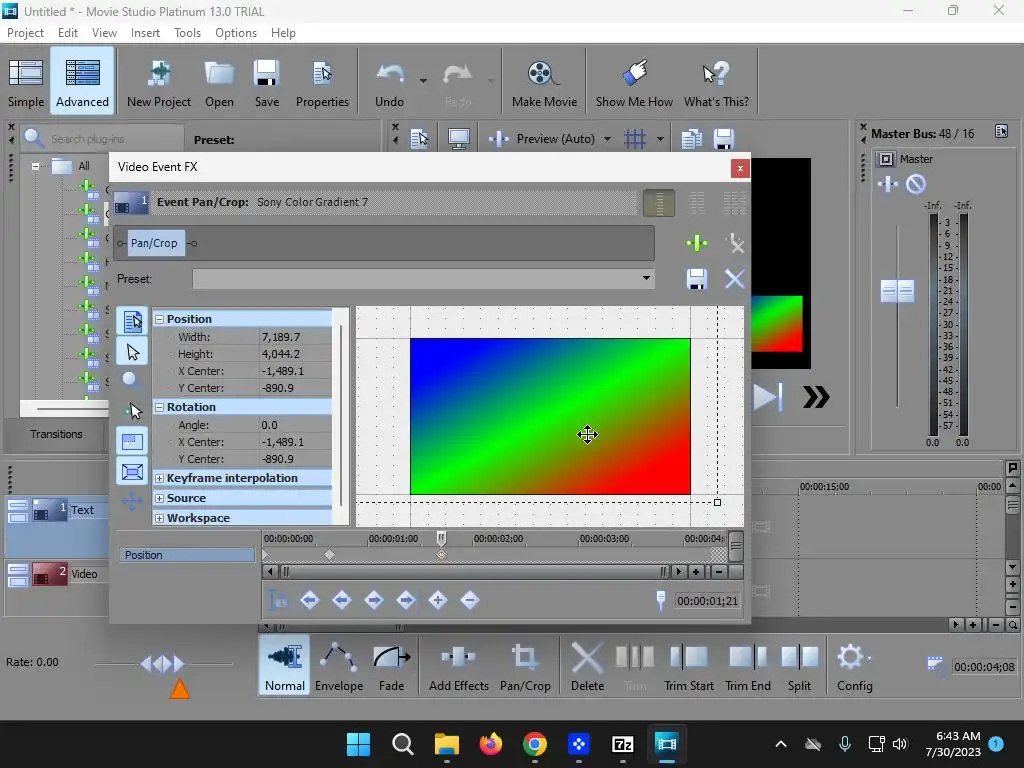Viewport: 1024px width, 768px height.
Task: Click the New Project toolbar icon
Action: (159, 82)
